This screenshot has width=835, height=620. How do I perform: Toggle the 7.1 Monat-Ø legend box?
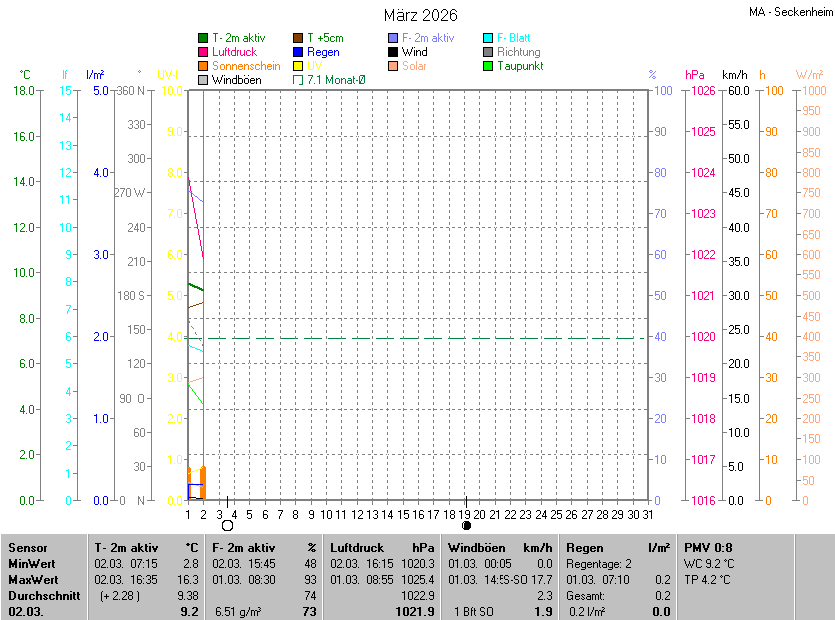(x=298, y=80)
